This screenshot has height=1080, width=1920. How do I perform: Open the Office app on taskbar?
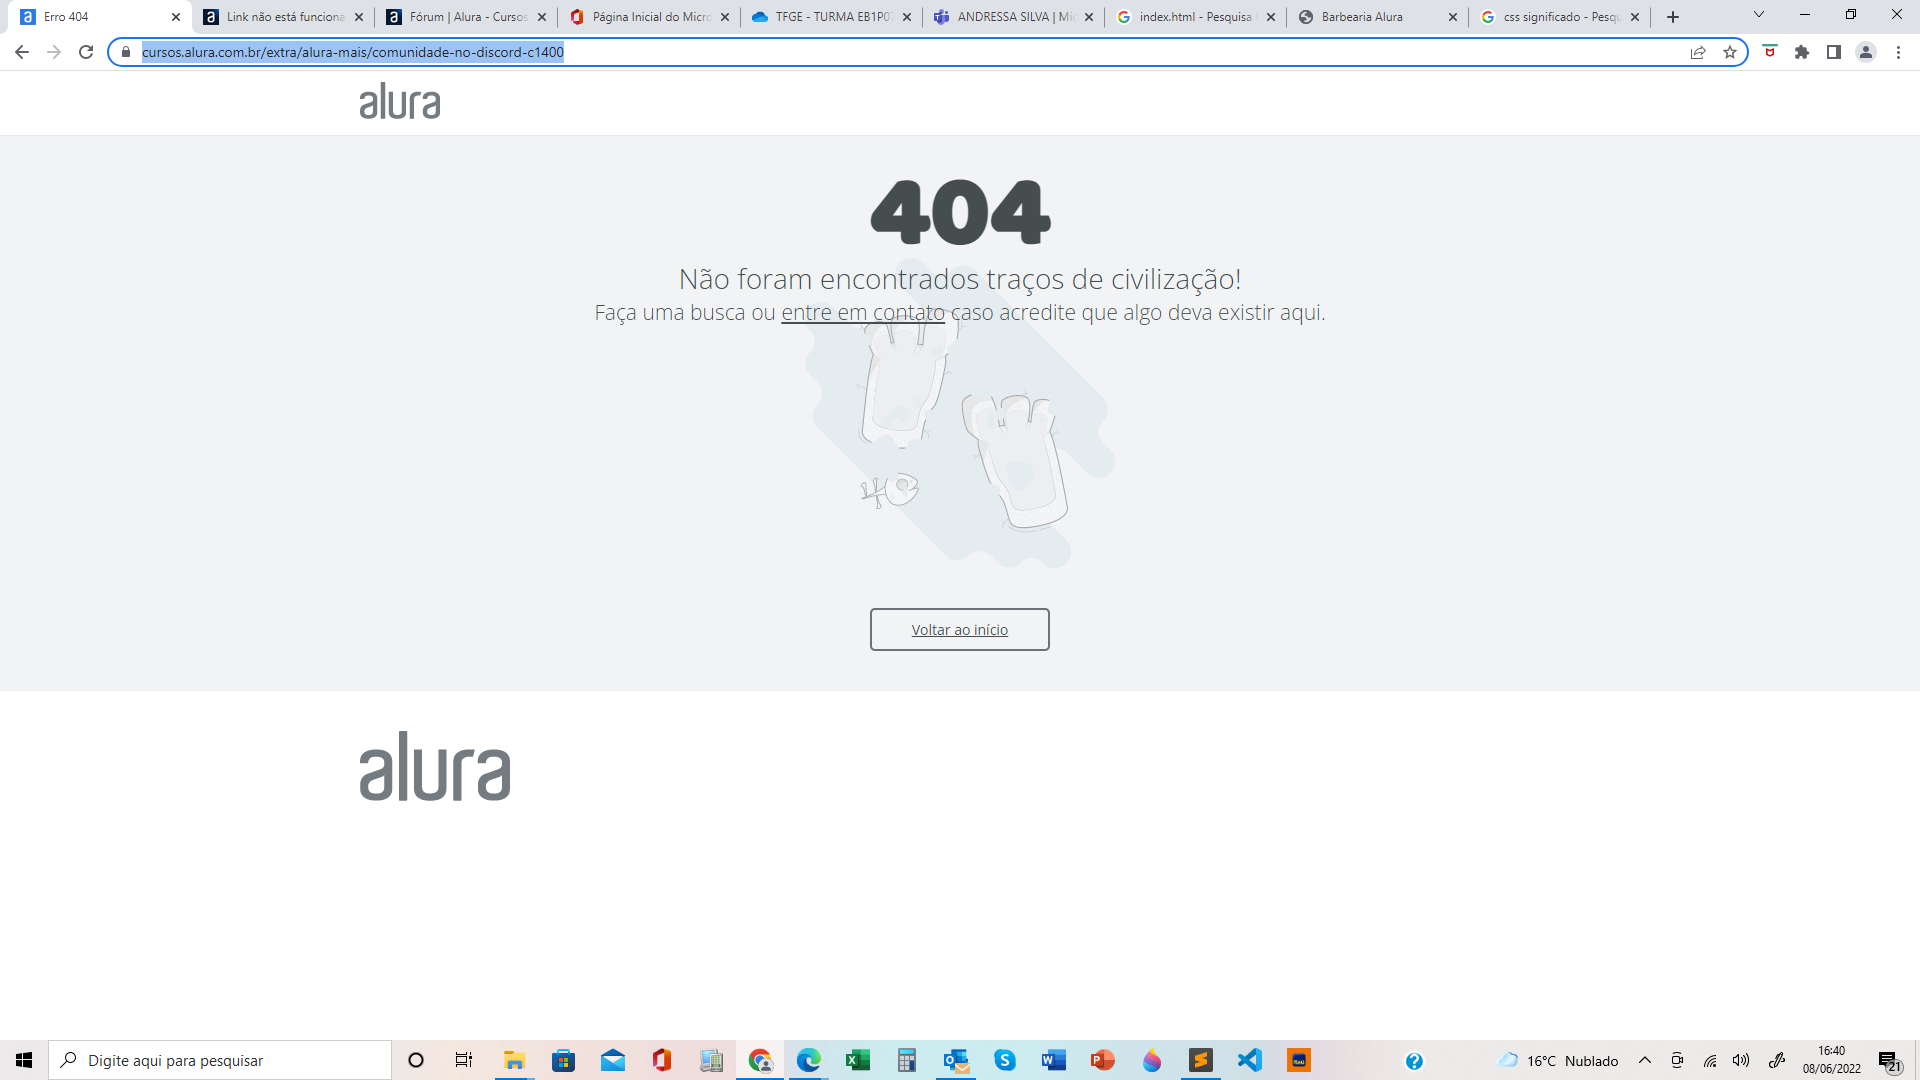[x=662, y=1060]
